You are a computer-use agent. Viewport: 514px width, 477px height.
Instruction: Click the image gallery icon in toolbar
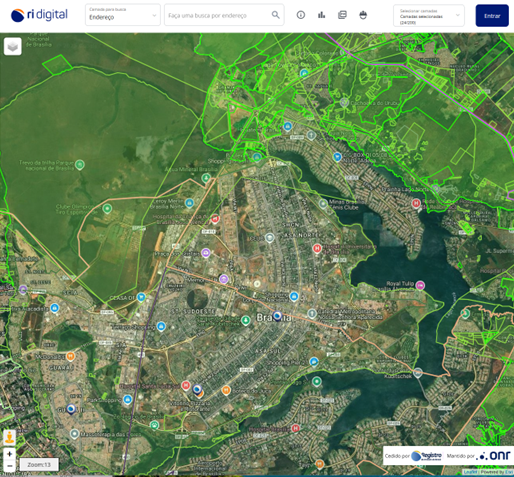point(342,15)
